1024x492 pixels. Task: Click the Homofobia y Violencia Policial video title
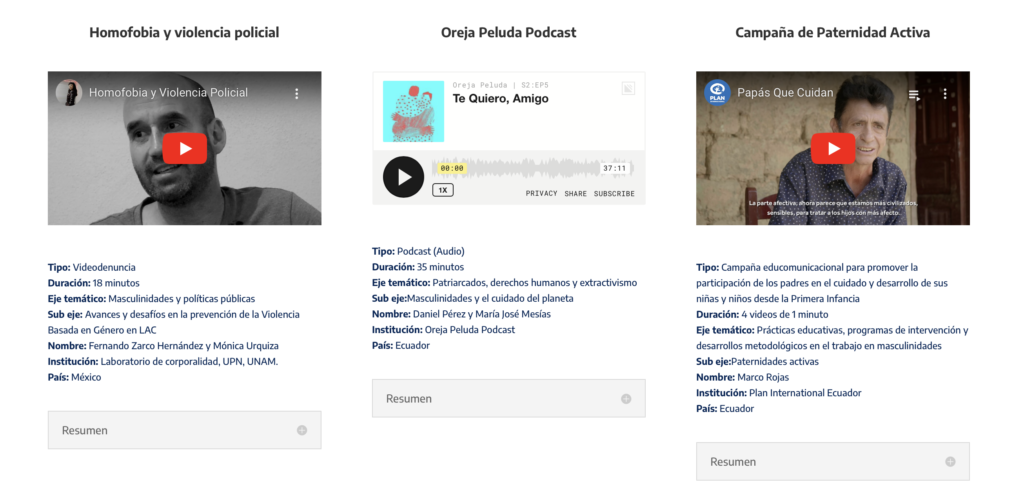click(168, 93)
